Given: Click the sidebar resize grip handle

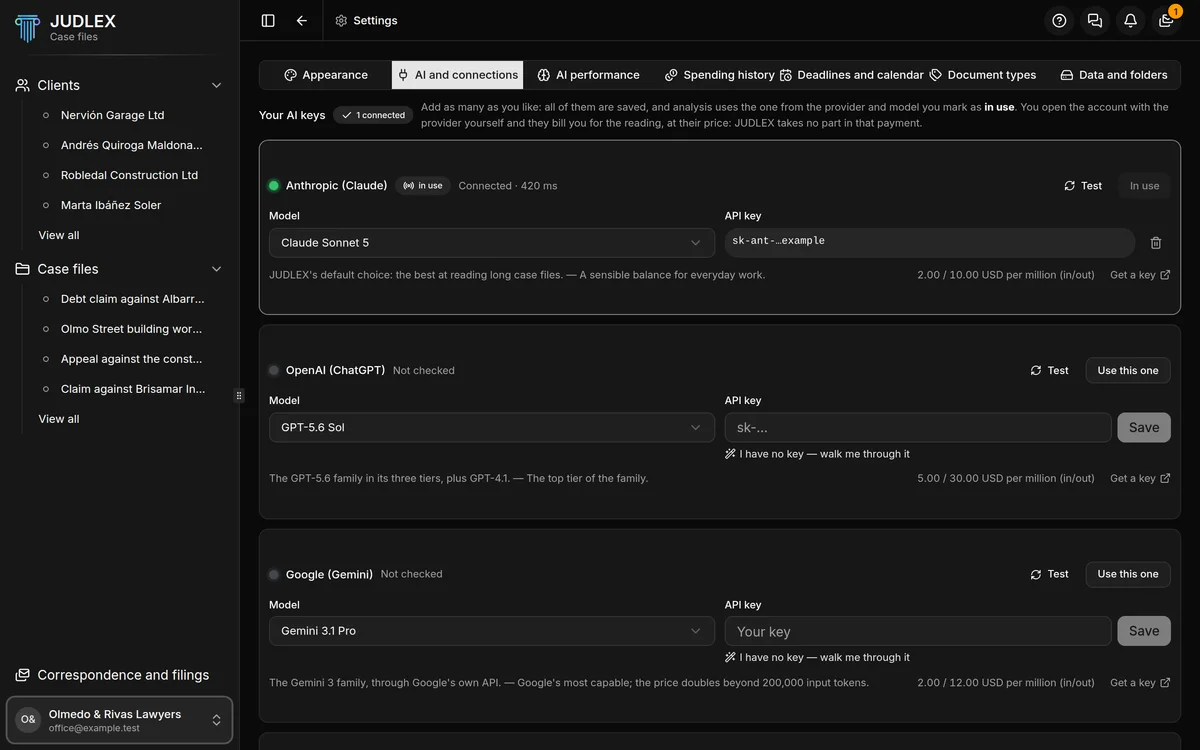Looking at the screenshot, I should coord(239,395).
